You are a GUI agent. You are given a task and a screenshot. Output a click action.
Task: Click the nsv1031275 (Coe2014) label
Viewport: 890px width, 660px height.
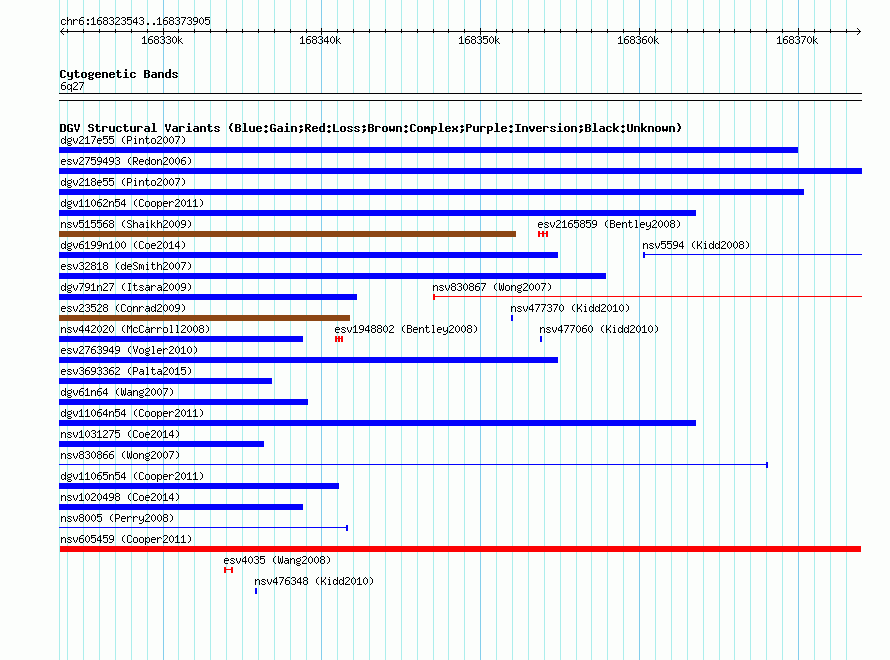tap(120, 434)
